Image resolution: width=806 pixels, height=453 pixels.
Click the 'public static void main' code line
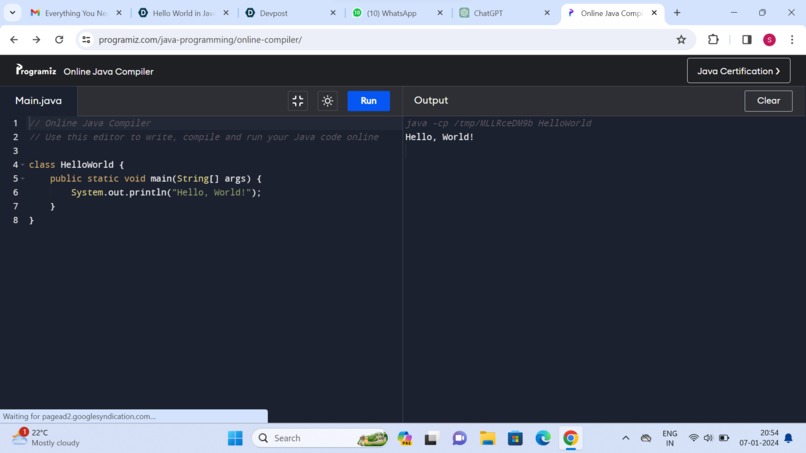coord(156,178)
